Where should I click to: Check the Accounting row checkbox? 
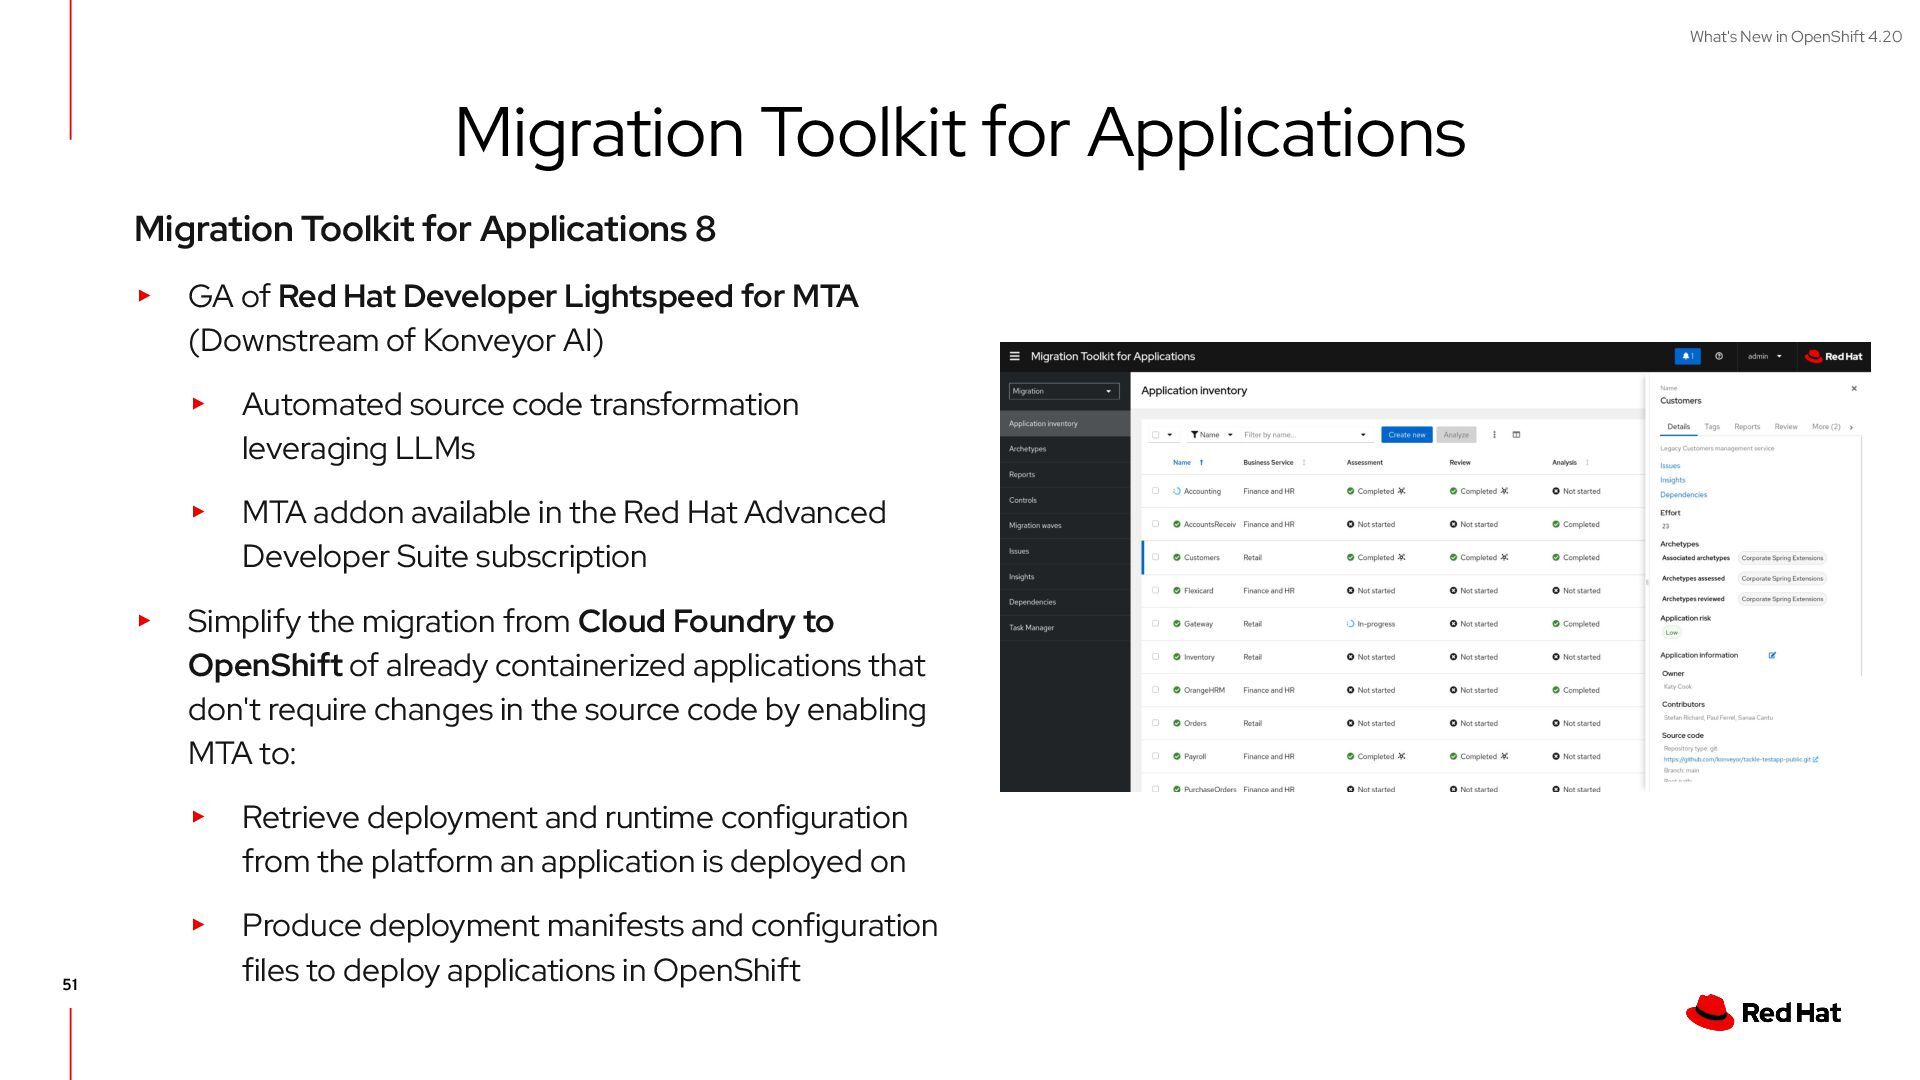coord(1155,491)
